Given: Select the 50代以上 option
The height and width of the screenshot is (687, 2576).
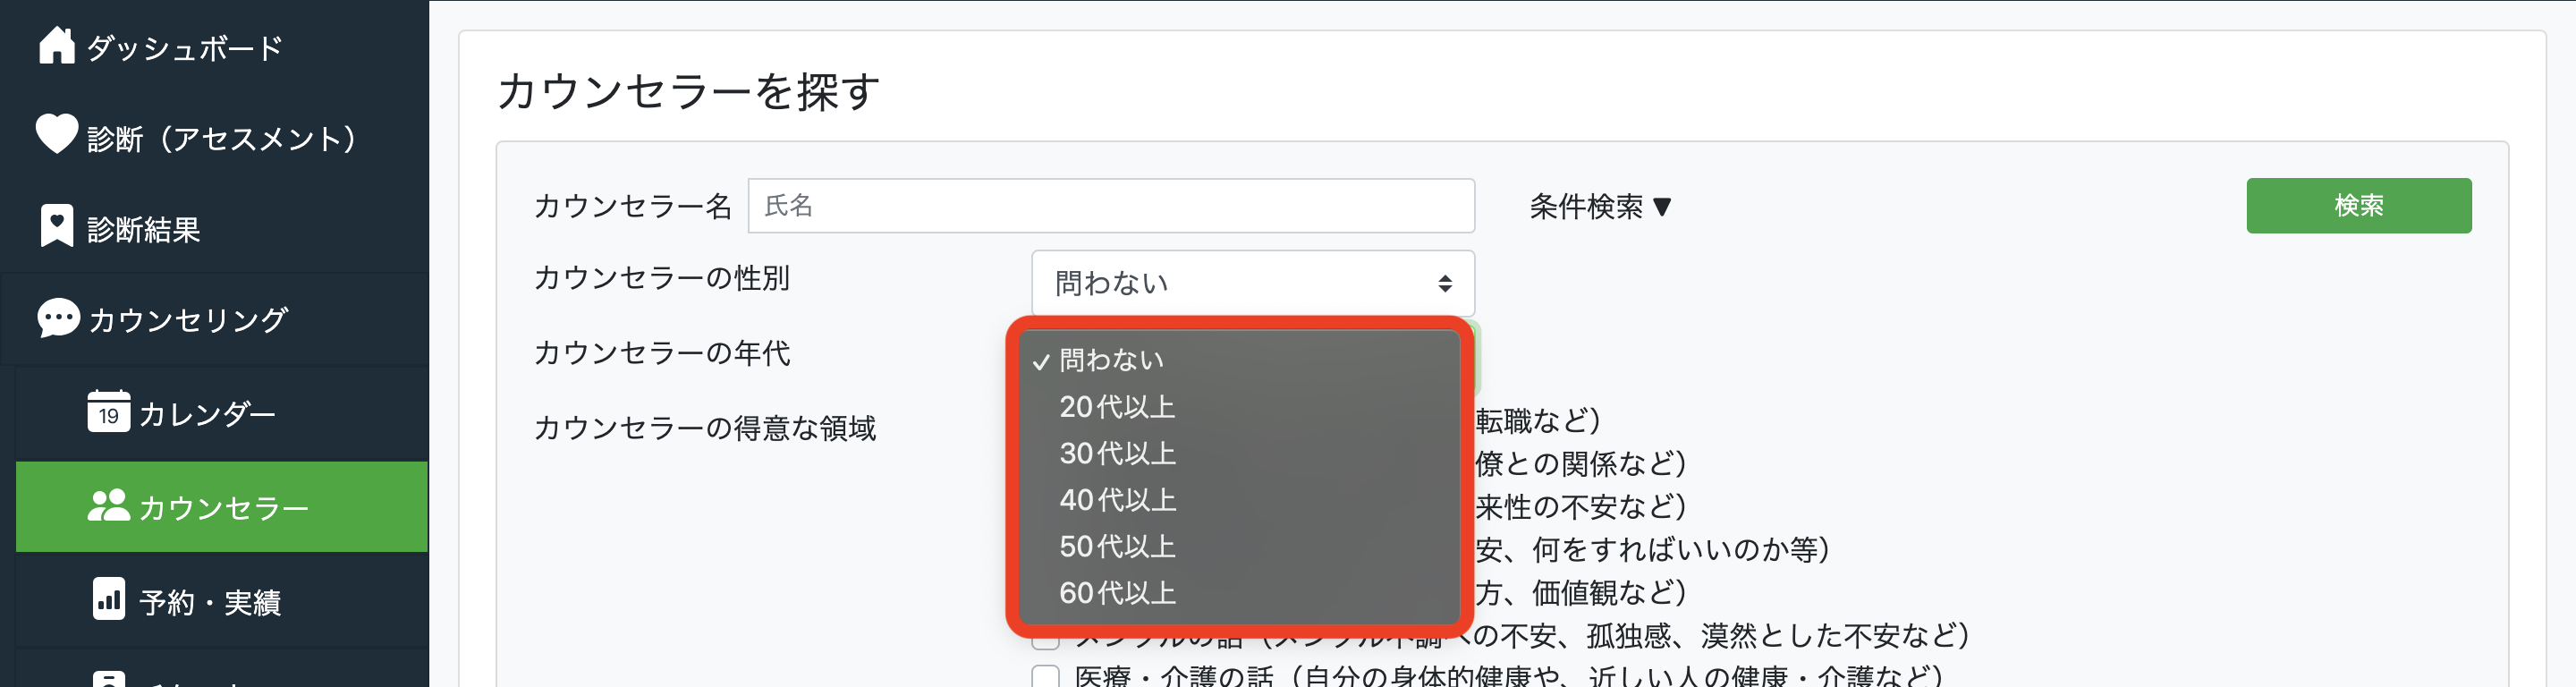Looking at the screenshot, I should click(1240, 546).
